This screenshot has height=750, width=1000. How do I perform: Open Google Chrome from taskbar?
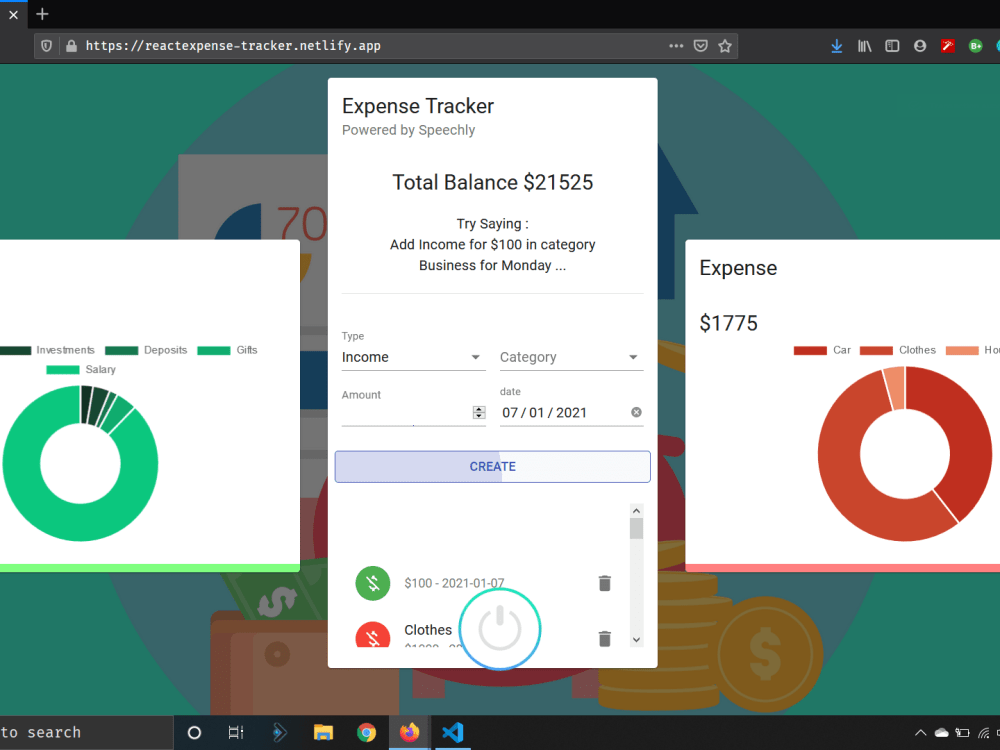367,733
